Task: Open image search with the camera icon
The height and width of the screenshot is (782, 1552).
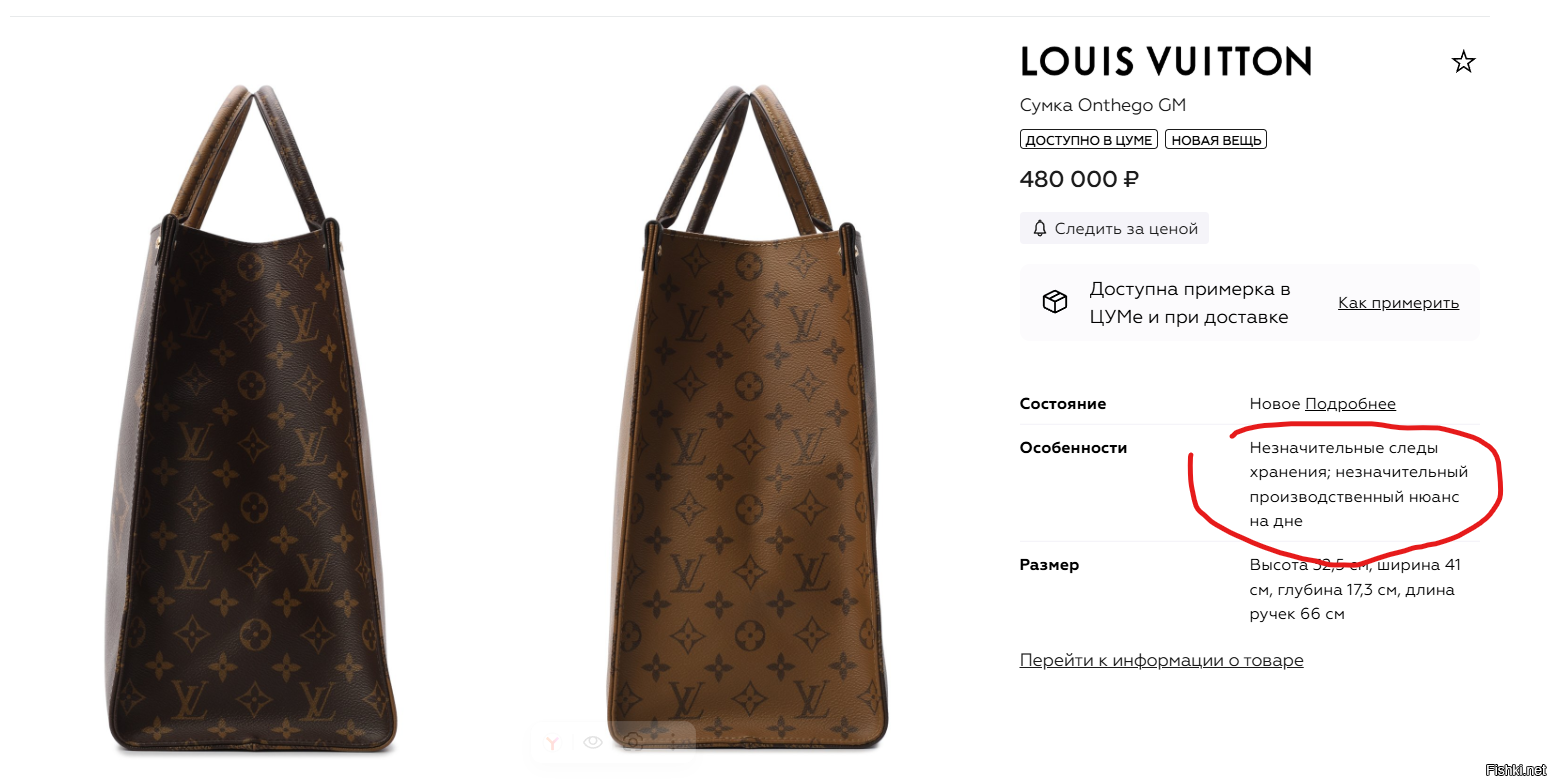Action: coord(633,742)
